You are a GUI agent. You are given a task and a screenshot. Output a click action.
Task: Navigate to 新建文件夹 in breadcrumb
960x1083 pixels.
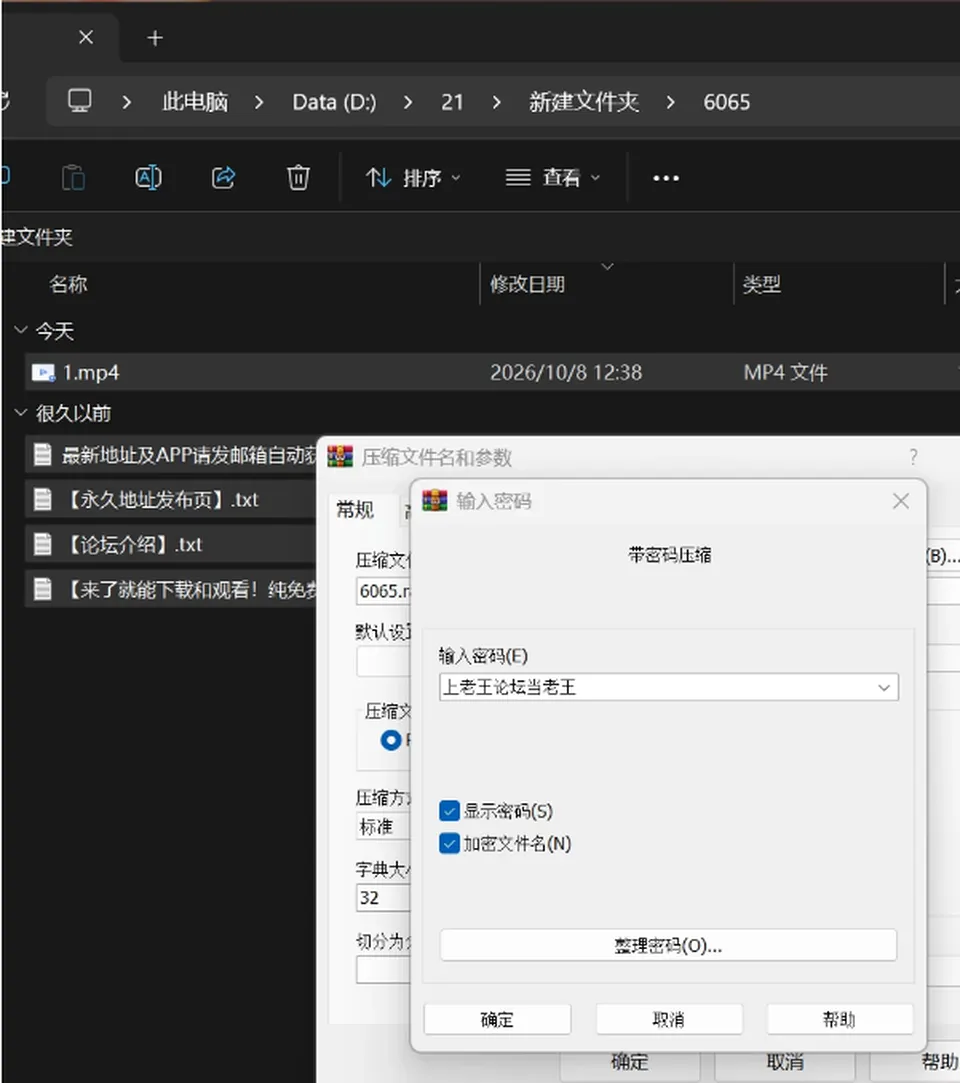pos(584,102)
